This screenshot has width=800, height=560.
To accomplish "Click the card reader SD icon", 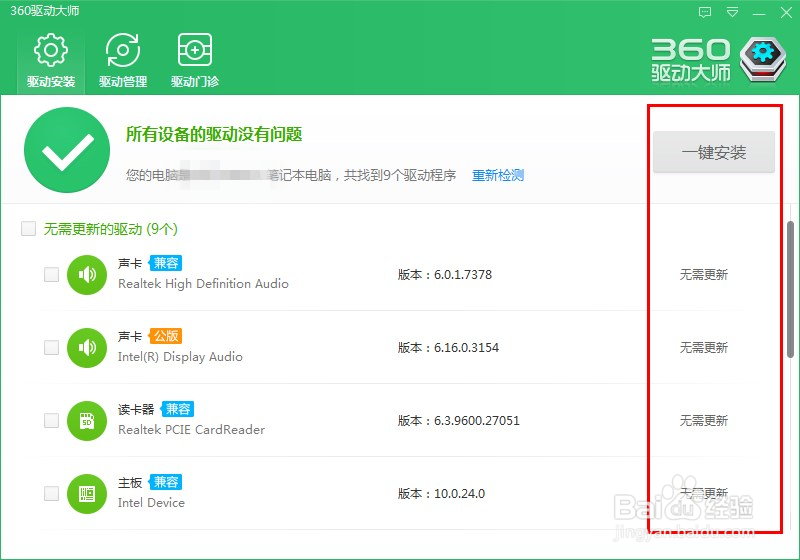I will pyautogui.click(x=87, y=421).
